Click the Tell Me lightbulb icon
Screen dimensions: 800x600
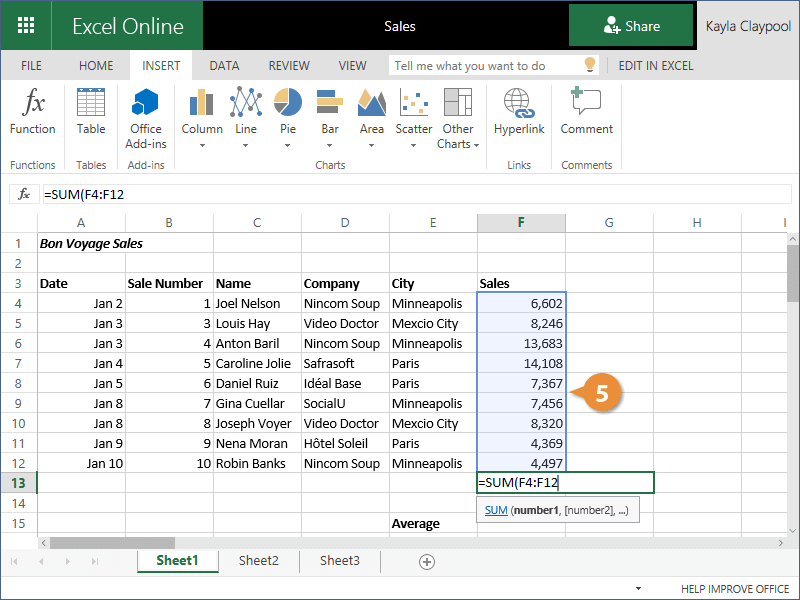591,66
